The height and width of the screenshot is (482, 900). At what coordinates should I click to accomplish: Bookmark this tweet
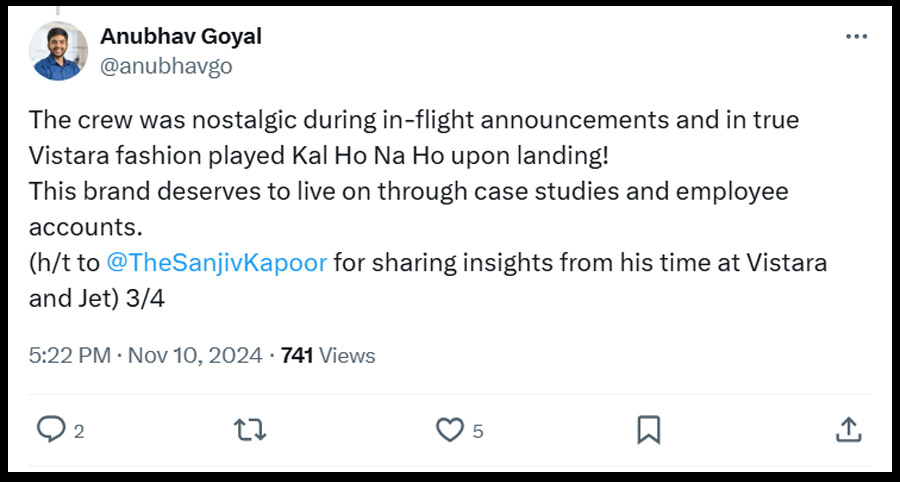648,429
